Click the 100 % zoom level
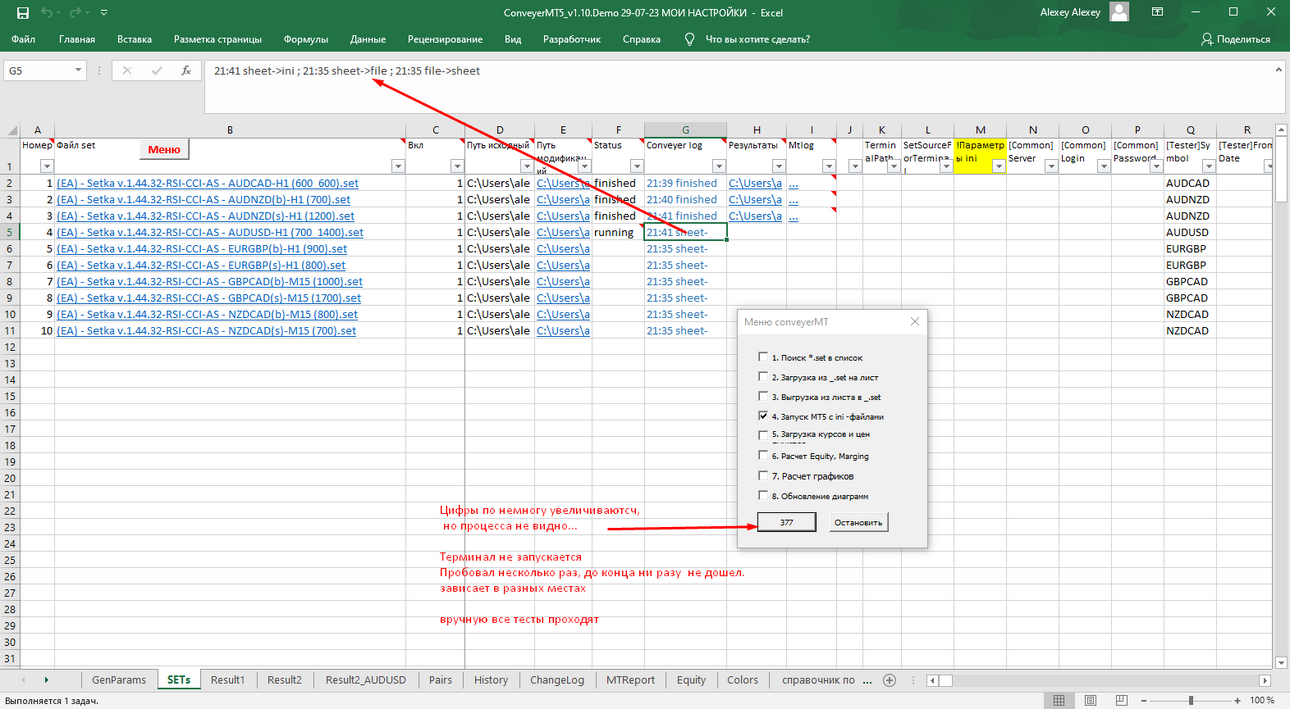Image resolution: width=1290 pixels, height=709 pixels. click(x=1262, y=700)
